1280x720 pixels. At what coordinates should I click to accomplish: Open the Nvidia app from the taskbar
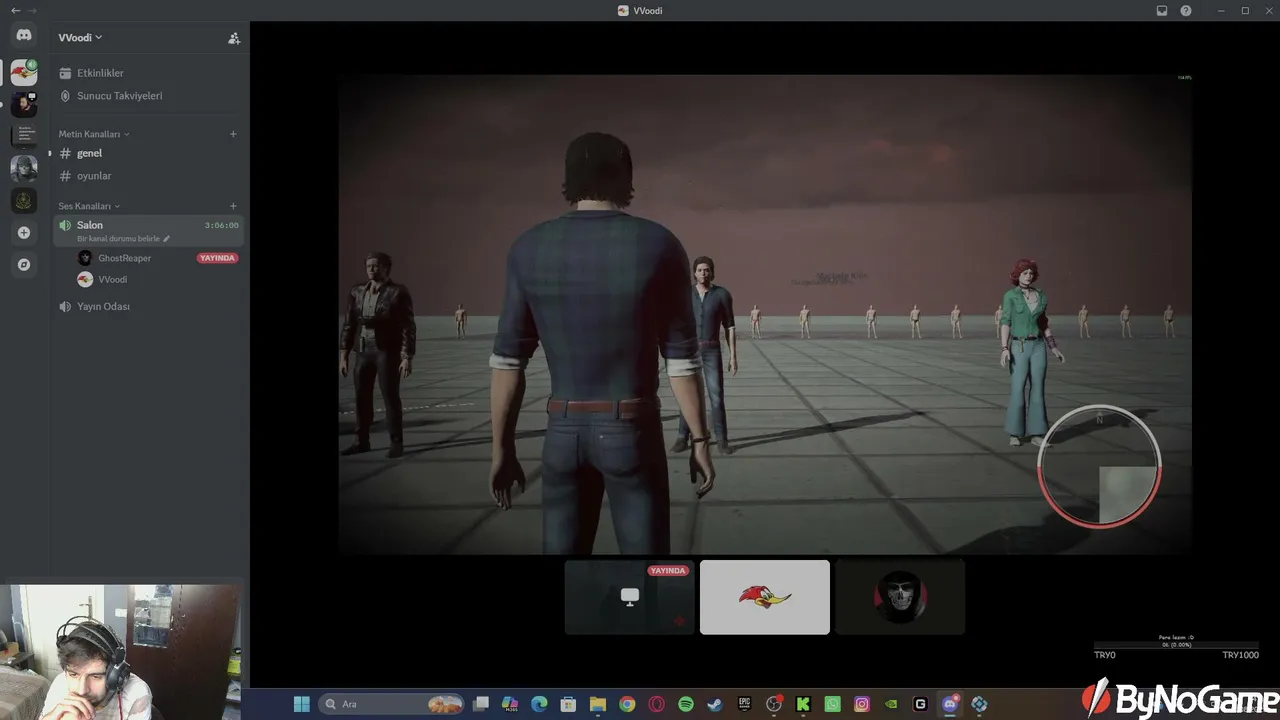891,704
